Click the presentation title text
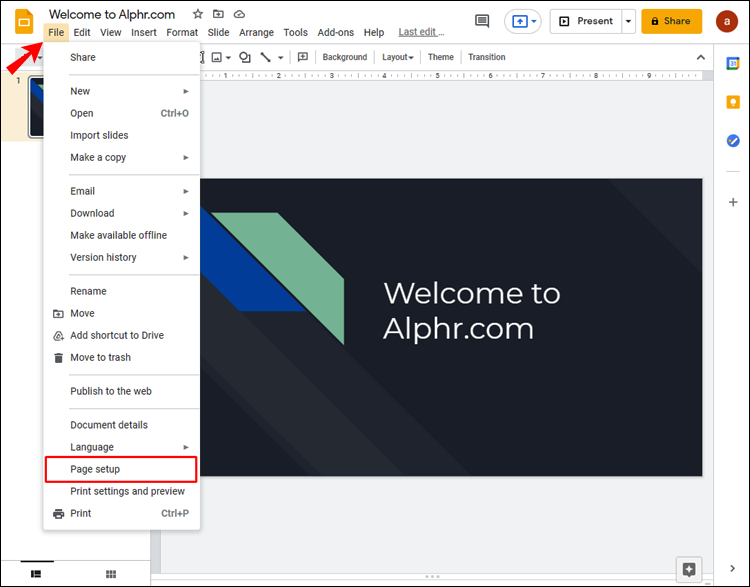 coord(112,14)
